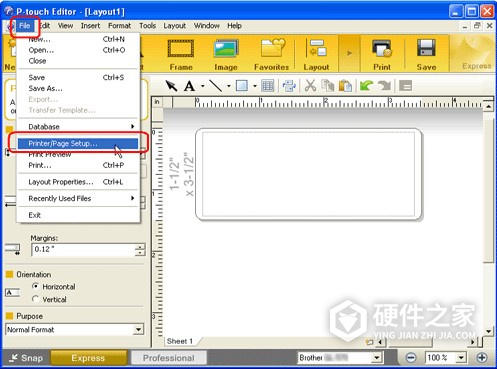The height and width of the screenshot is (369, 497).
Task: Increase margins with the up stepper
Action: (x=140, y=247)
